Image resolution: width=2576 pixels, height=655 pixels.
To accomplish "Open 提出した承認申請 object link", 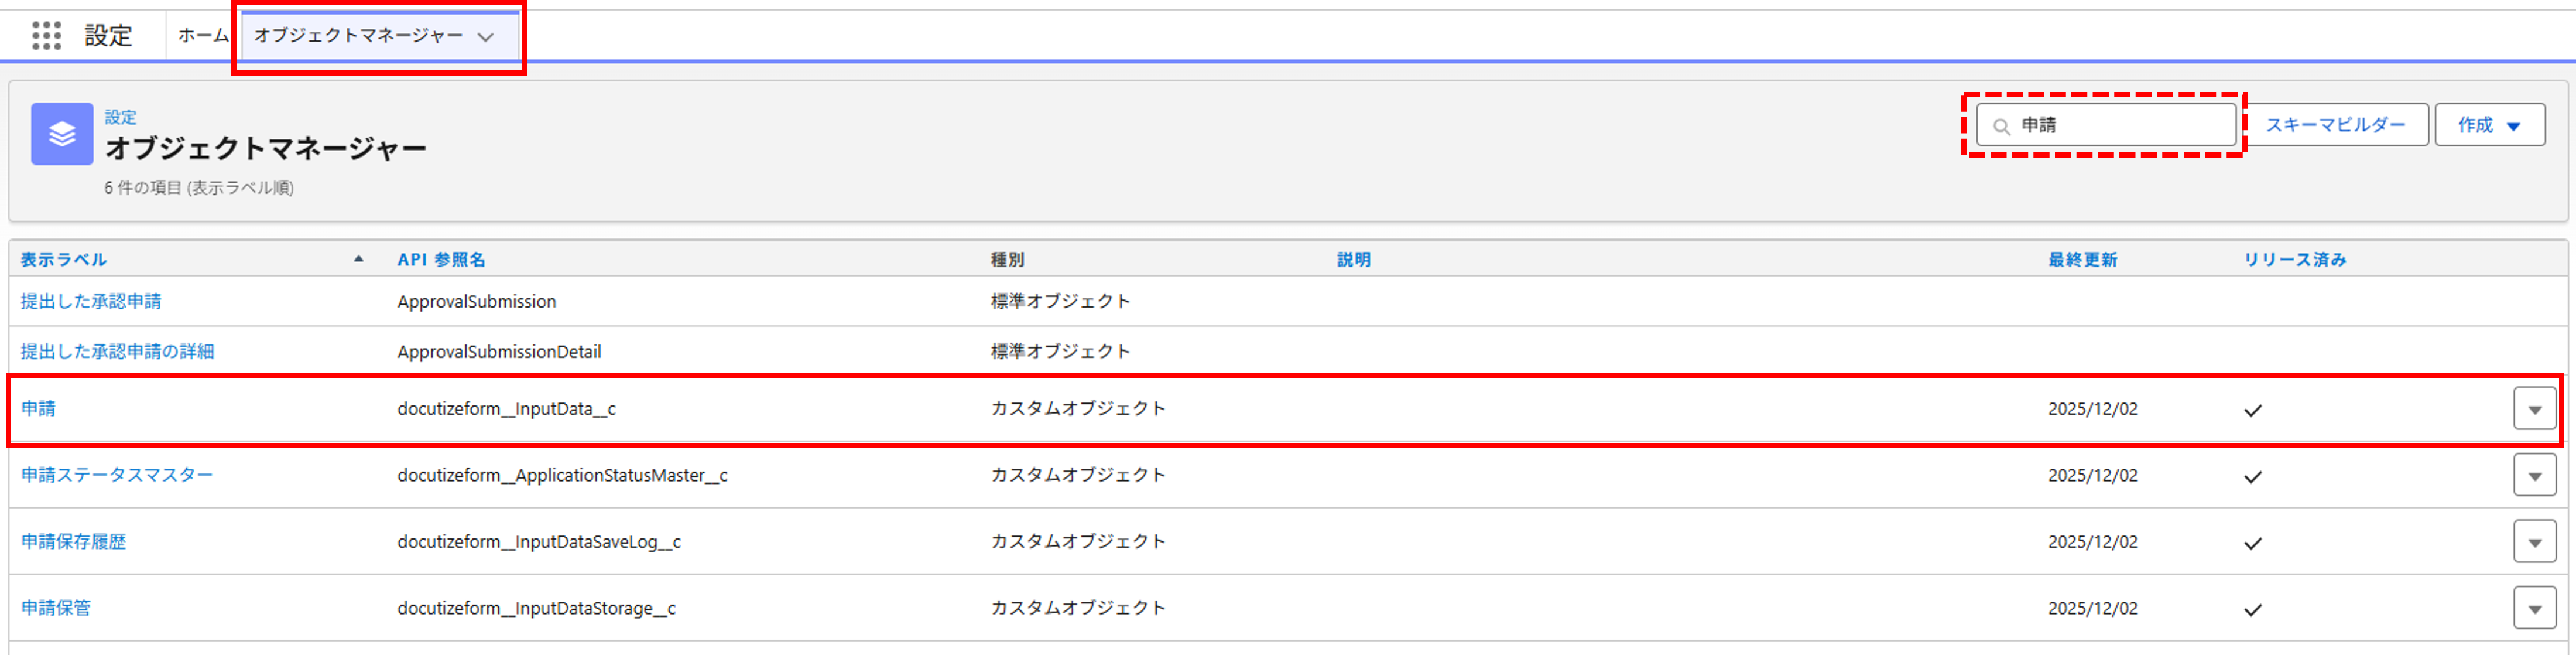I will (91, 301).
